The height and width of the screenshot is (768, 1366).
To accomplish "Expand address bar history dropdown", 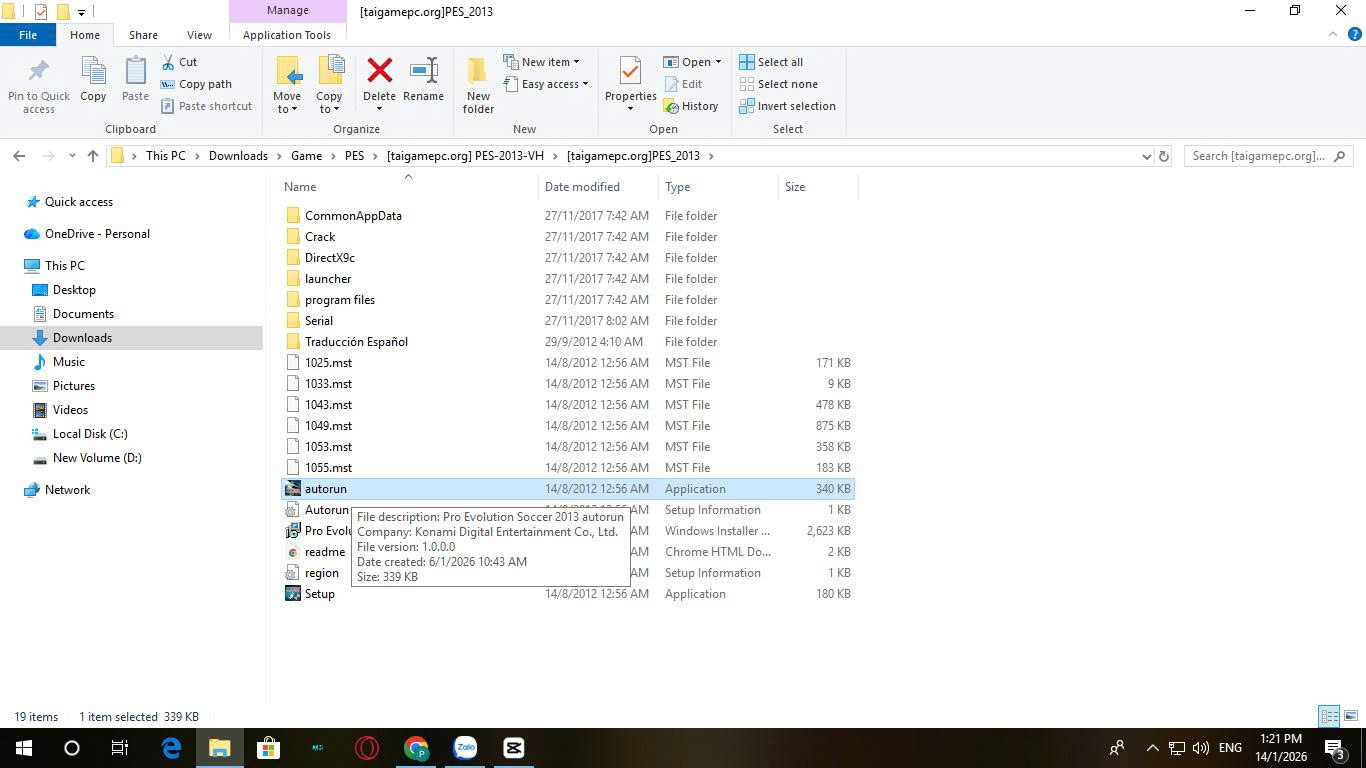I will coord(1146,156).
